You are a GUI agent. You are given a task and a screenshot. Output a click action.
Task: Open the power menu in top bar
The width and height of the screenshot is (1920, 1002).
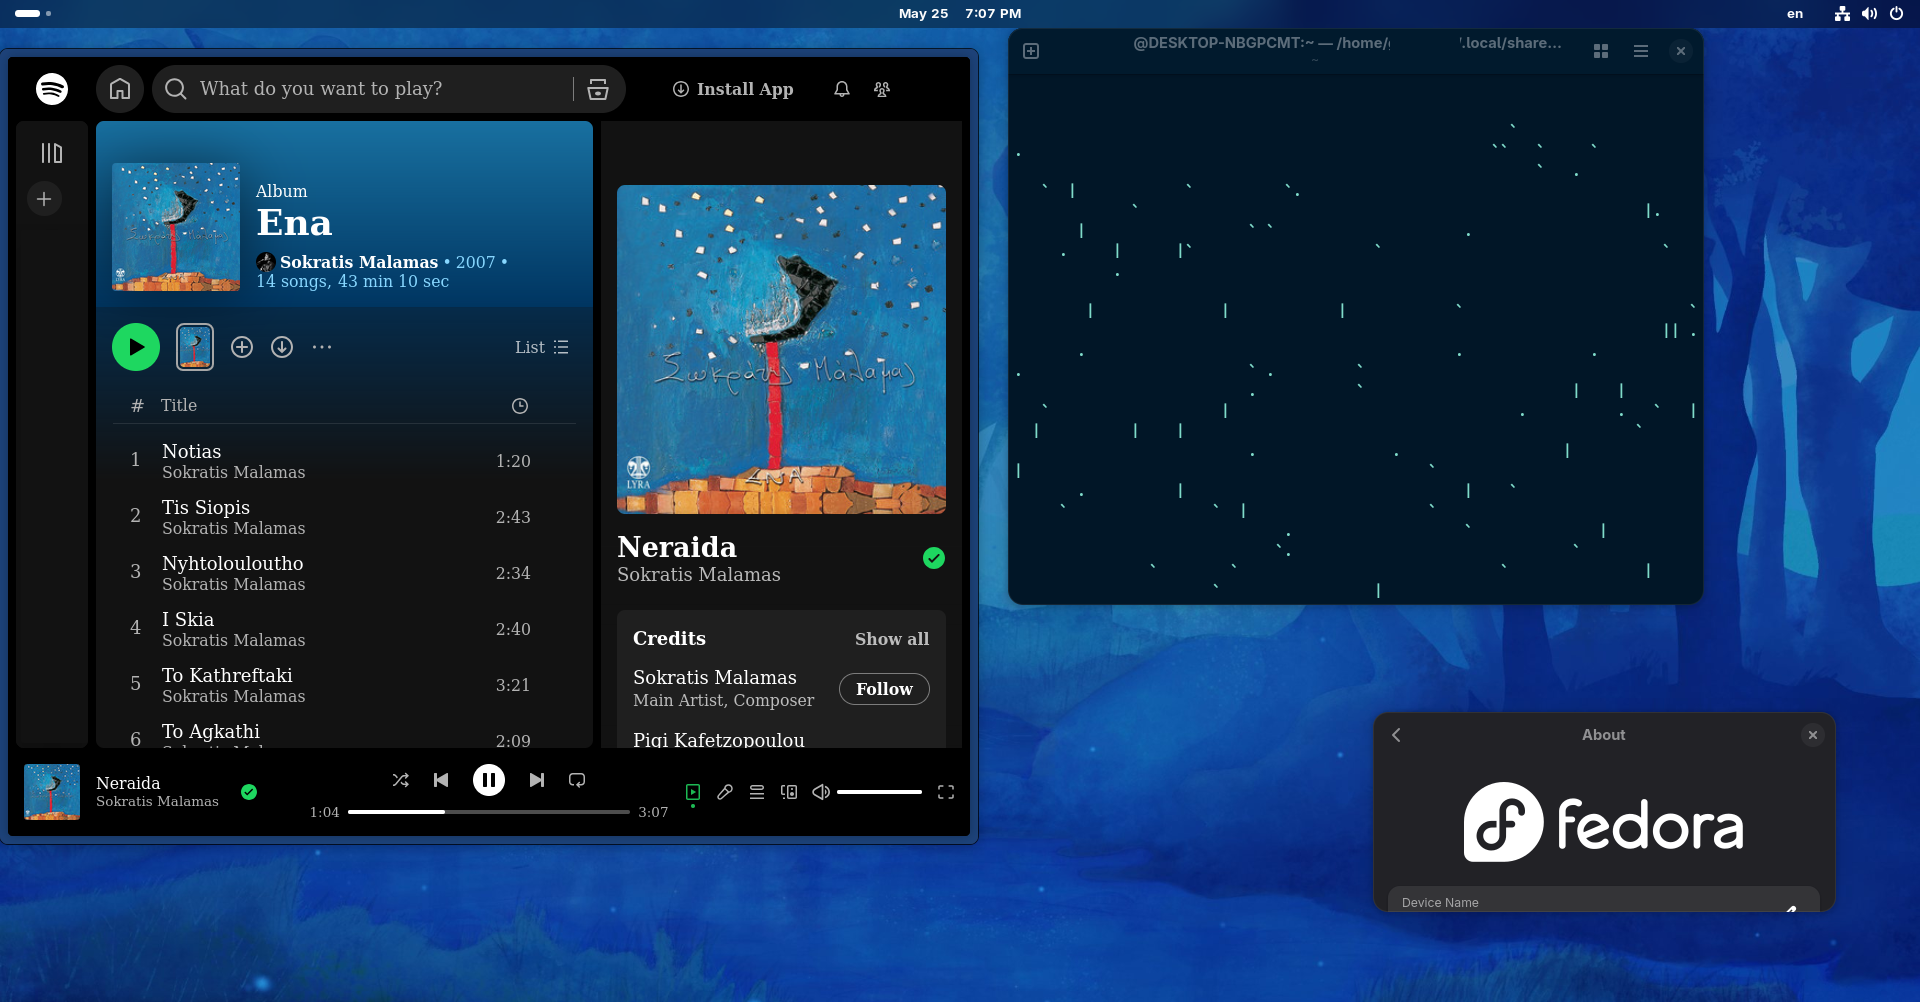point(1897,13)
